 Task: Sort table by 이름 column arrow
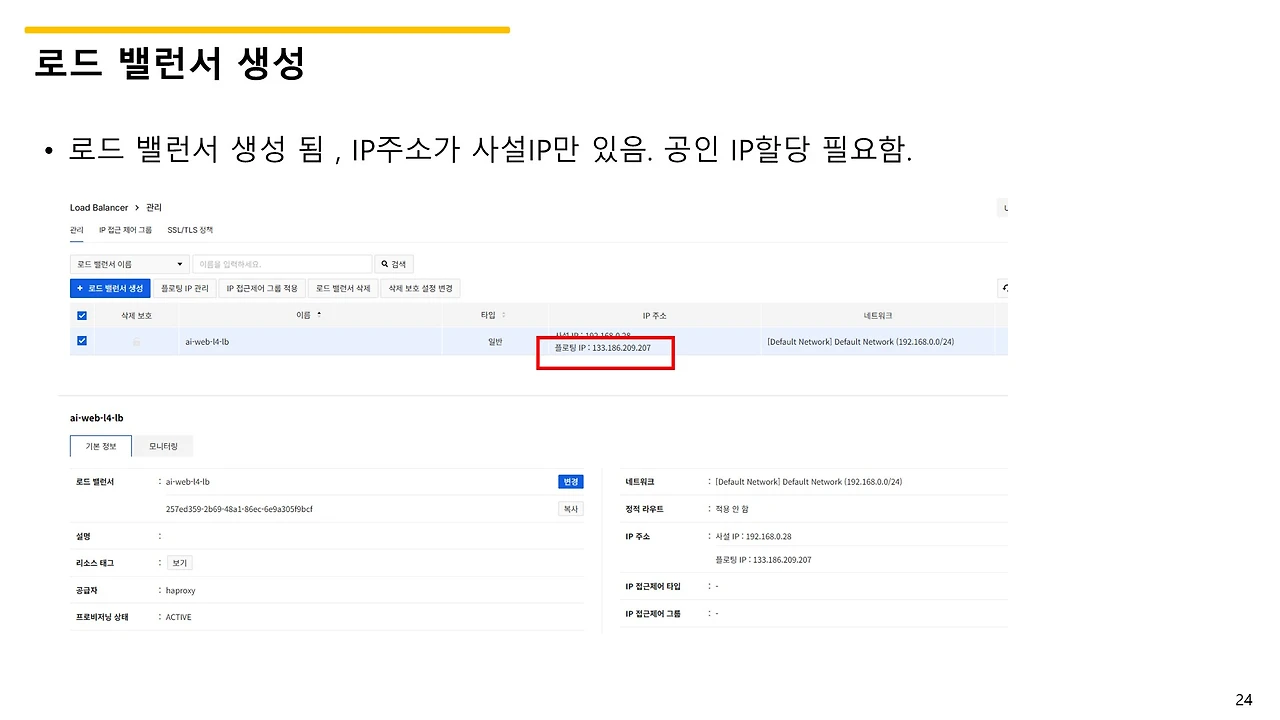(320, 314)
